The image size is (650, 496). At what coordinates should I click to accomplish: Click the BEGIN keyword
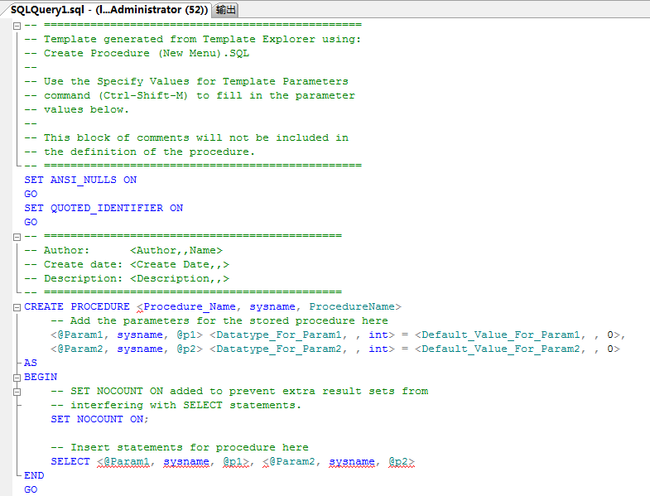[41, 377]
